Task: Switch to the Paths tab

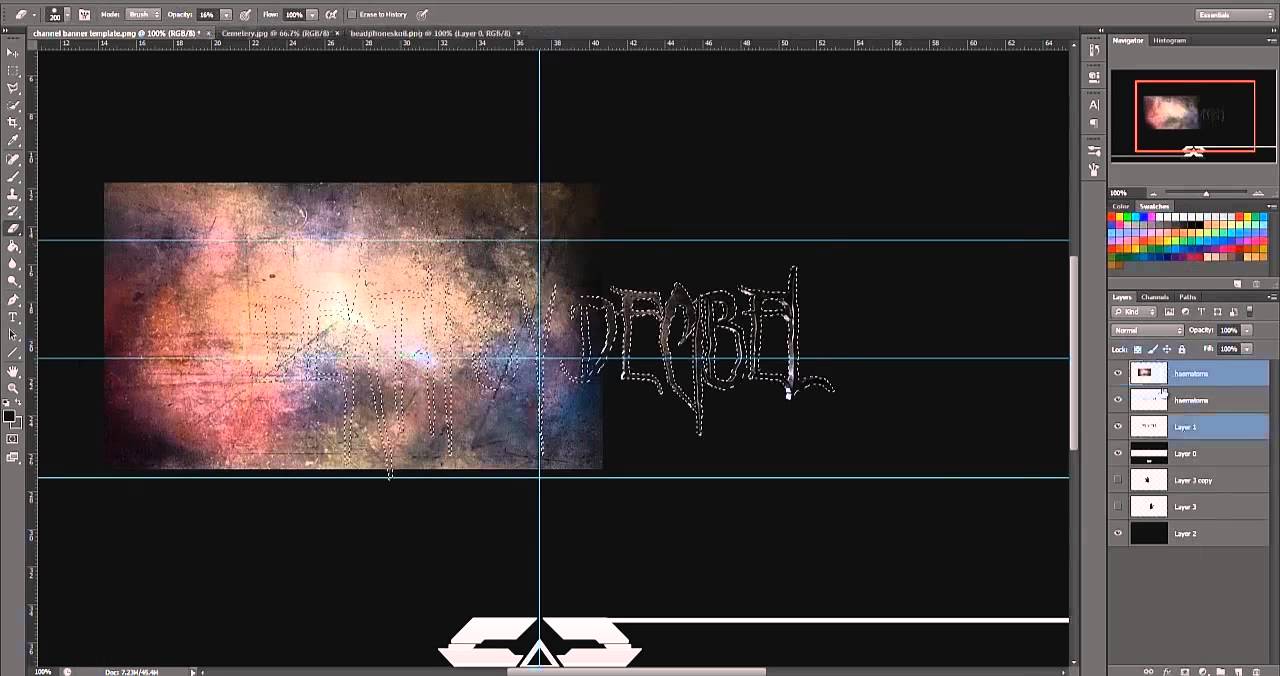Action: (x=1187, y=297)
